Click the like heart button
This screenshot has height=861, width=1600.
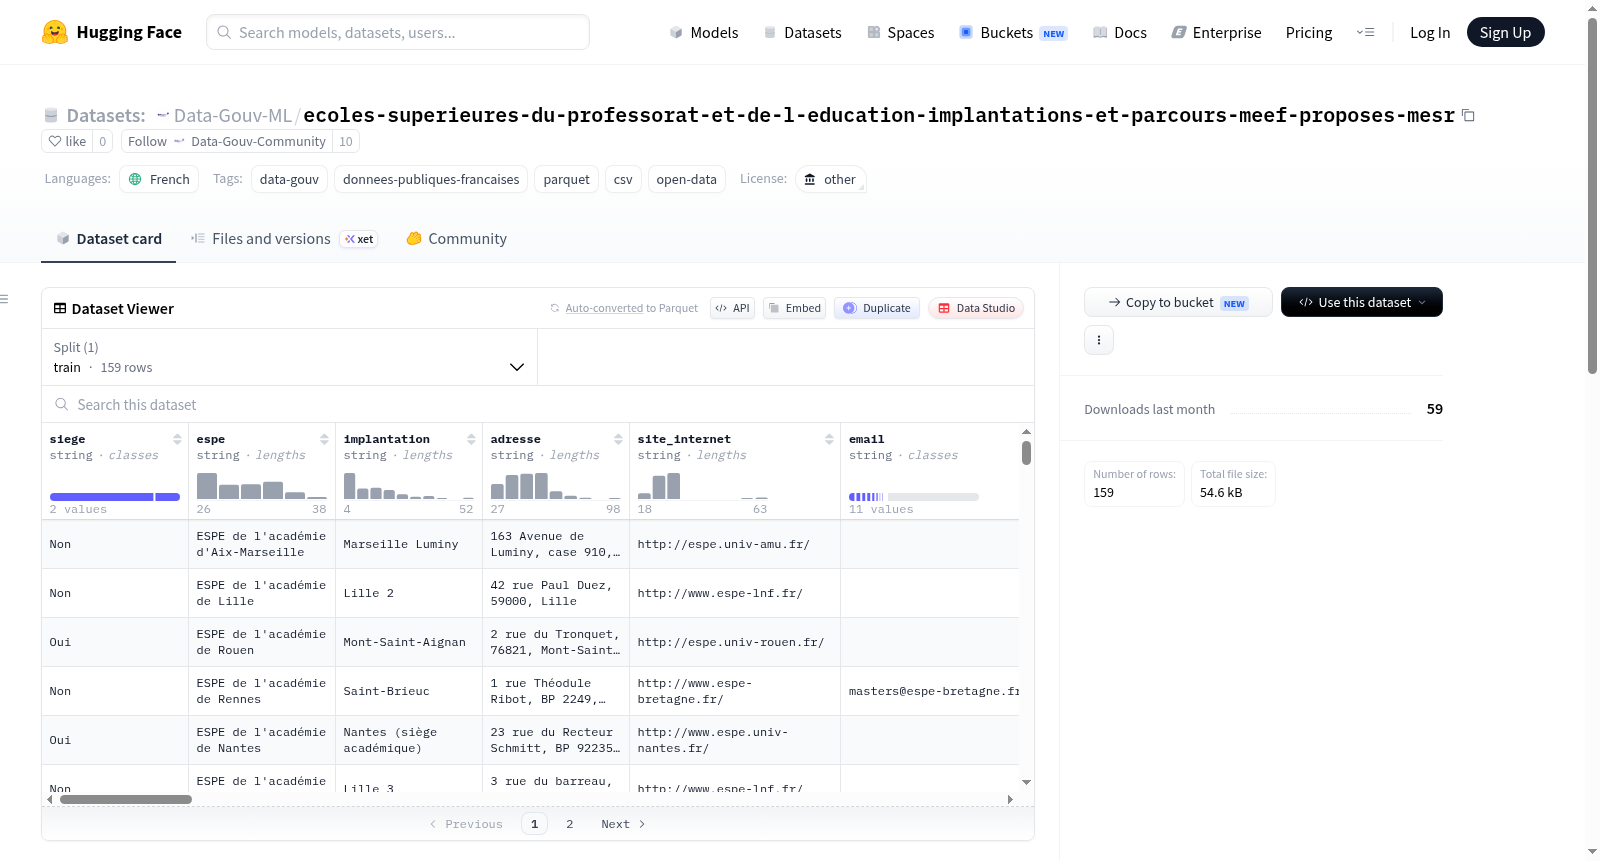pyautogui.click(x=67, y=141)
